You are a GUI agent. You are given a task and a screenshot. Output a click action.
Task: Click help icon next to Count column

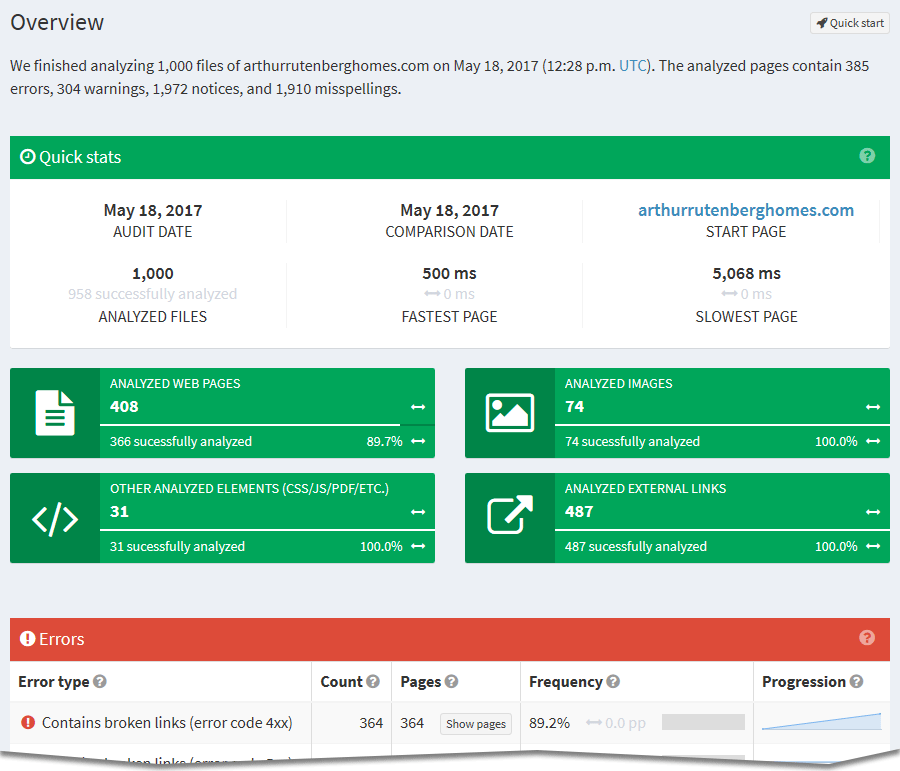coord(373,682)
